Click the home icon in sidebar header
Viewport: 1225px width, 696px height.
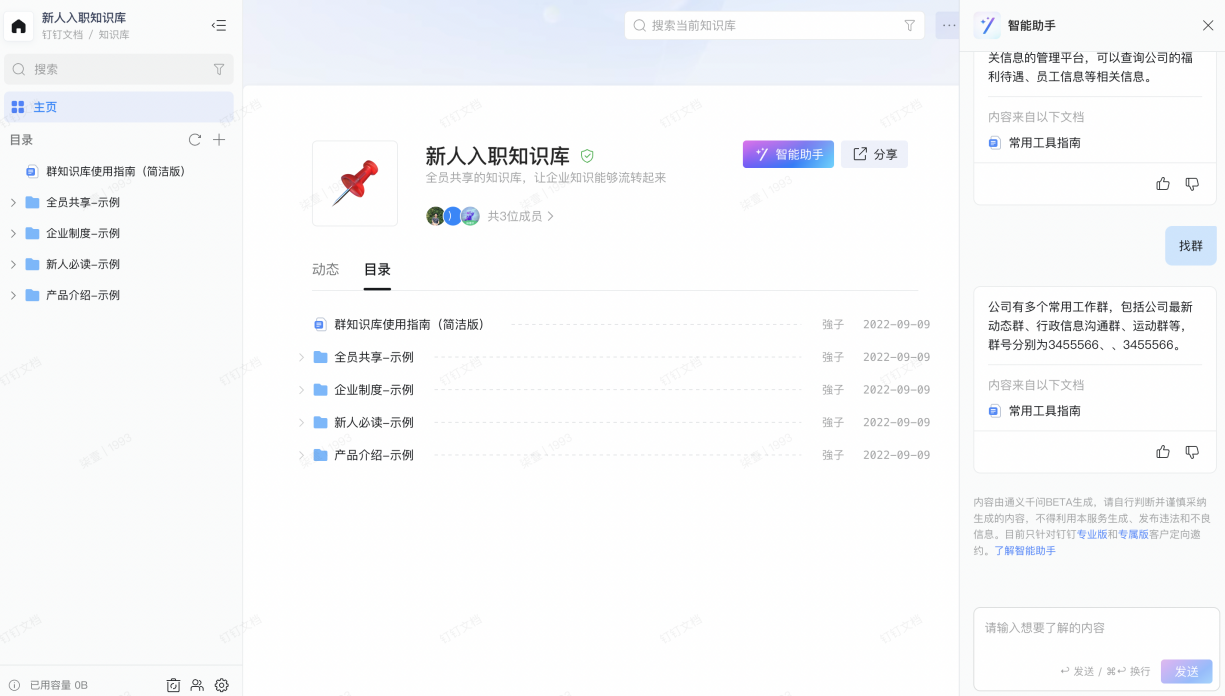tap(19, 26)
